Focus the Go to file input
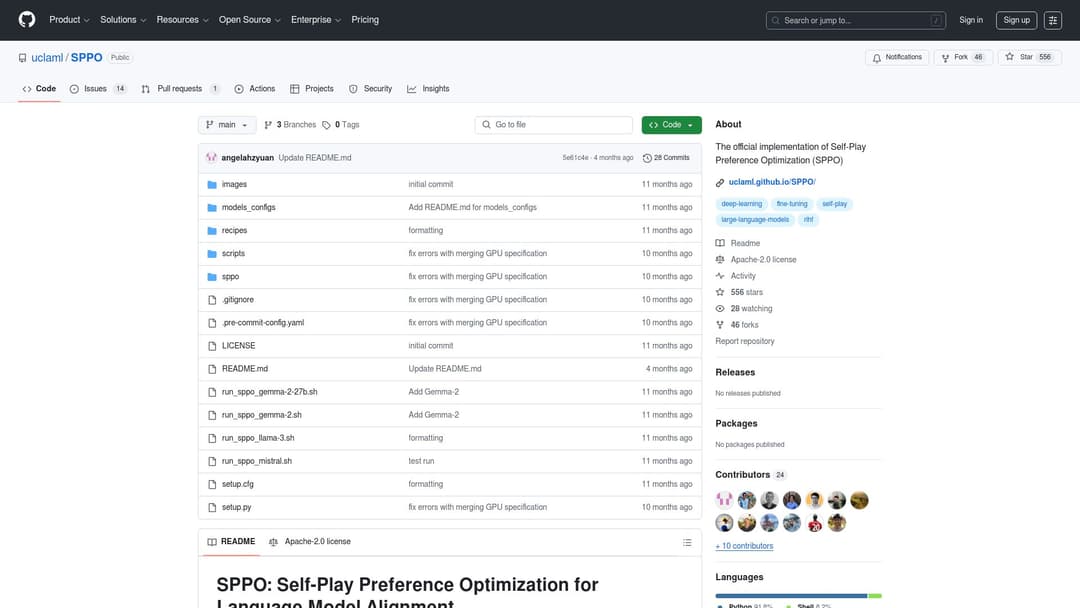The width and height of the screenshot is (1080, 608). coord(554,125)
